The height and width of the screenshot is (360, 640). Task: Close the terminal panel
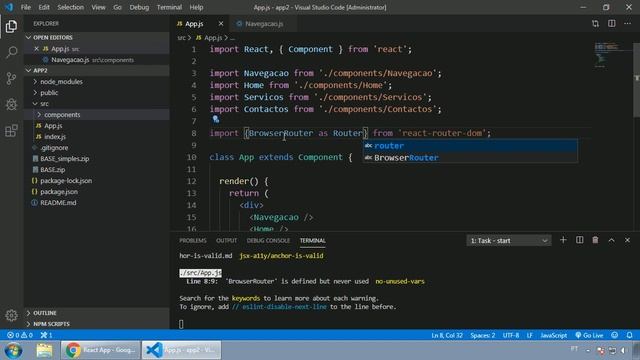pos(627,240)
